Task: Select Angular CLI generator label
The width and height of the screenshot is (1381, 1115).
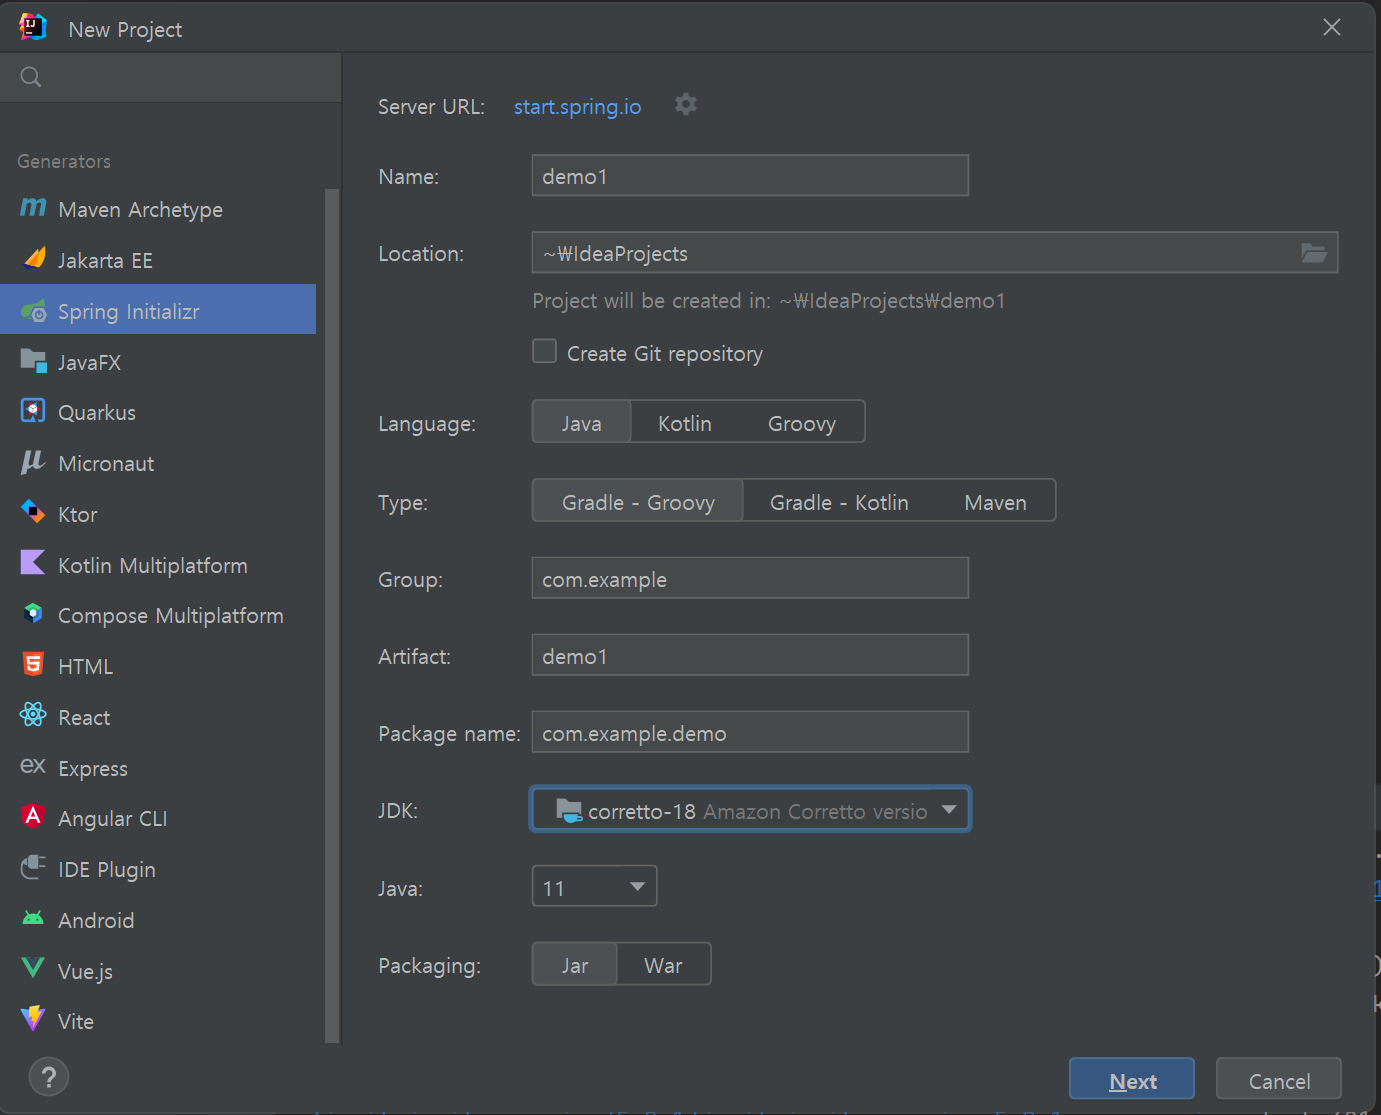Action: 113,818
